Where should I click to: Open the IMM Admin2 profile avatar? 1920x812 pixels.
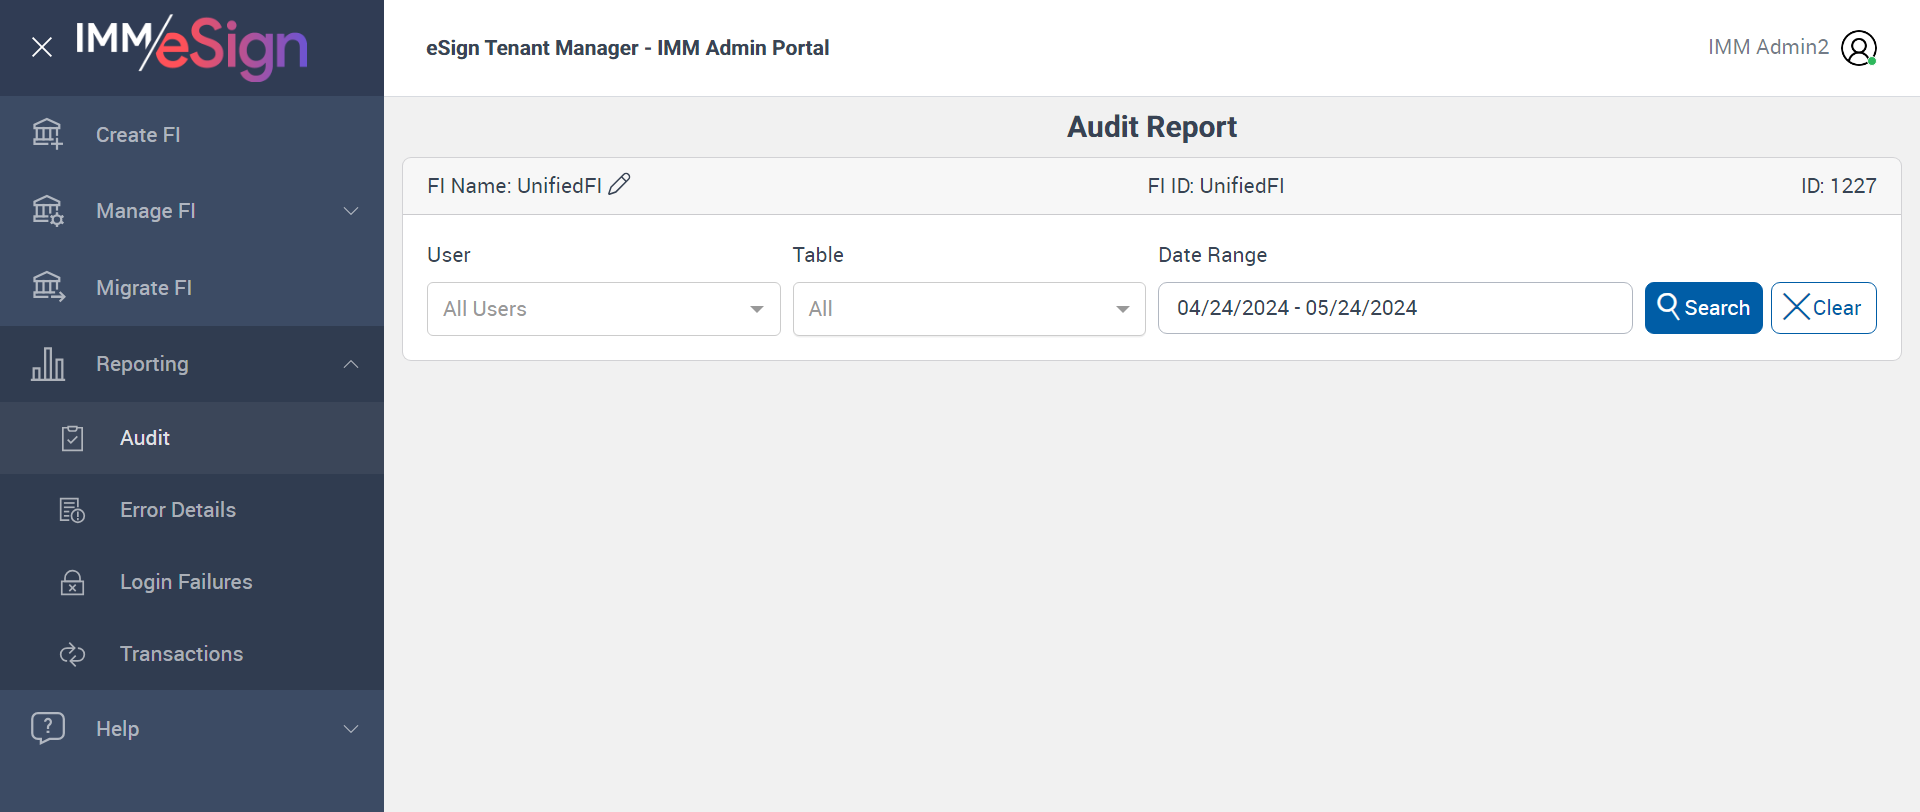pyautogui.click(x=1858, y=48)
